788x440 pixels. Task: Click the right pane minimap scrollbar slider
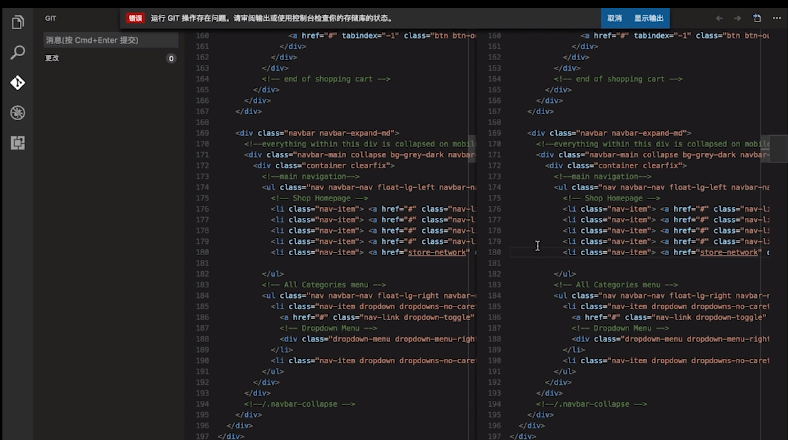(773, 149)
